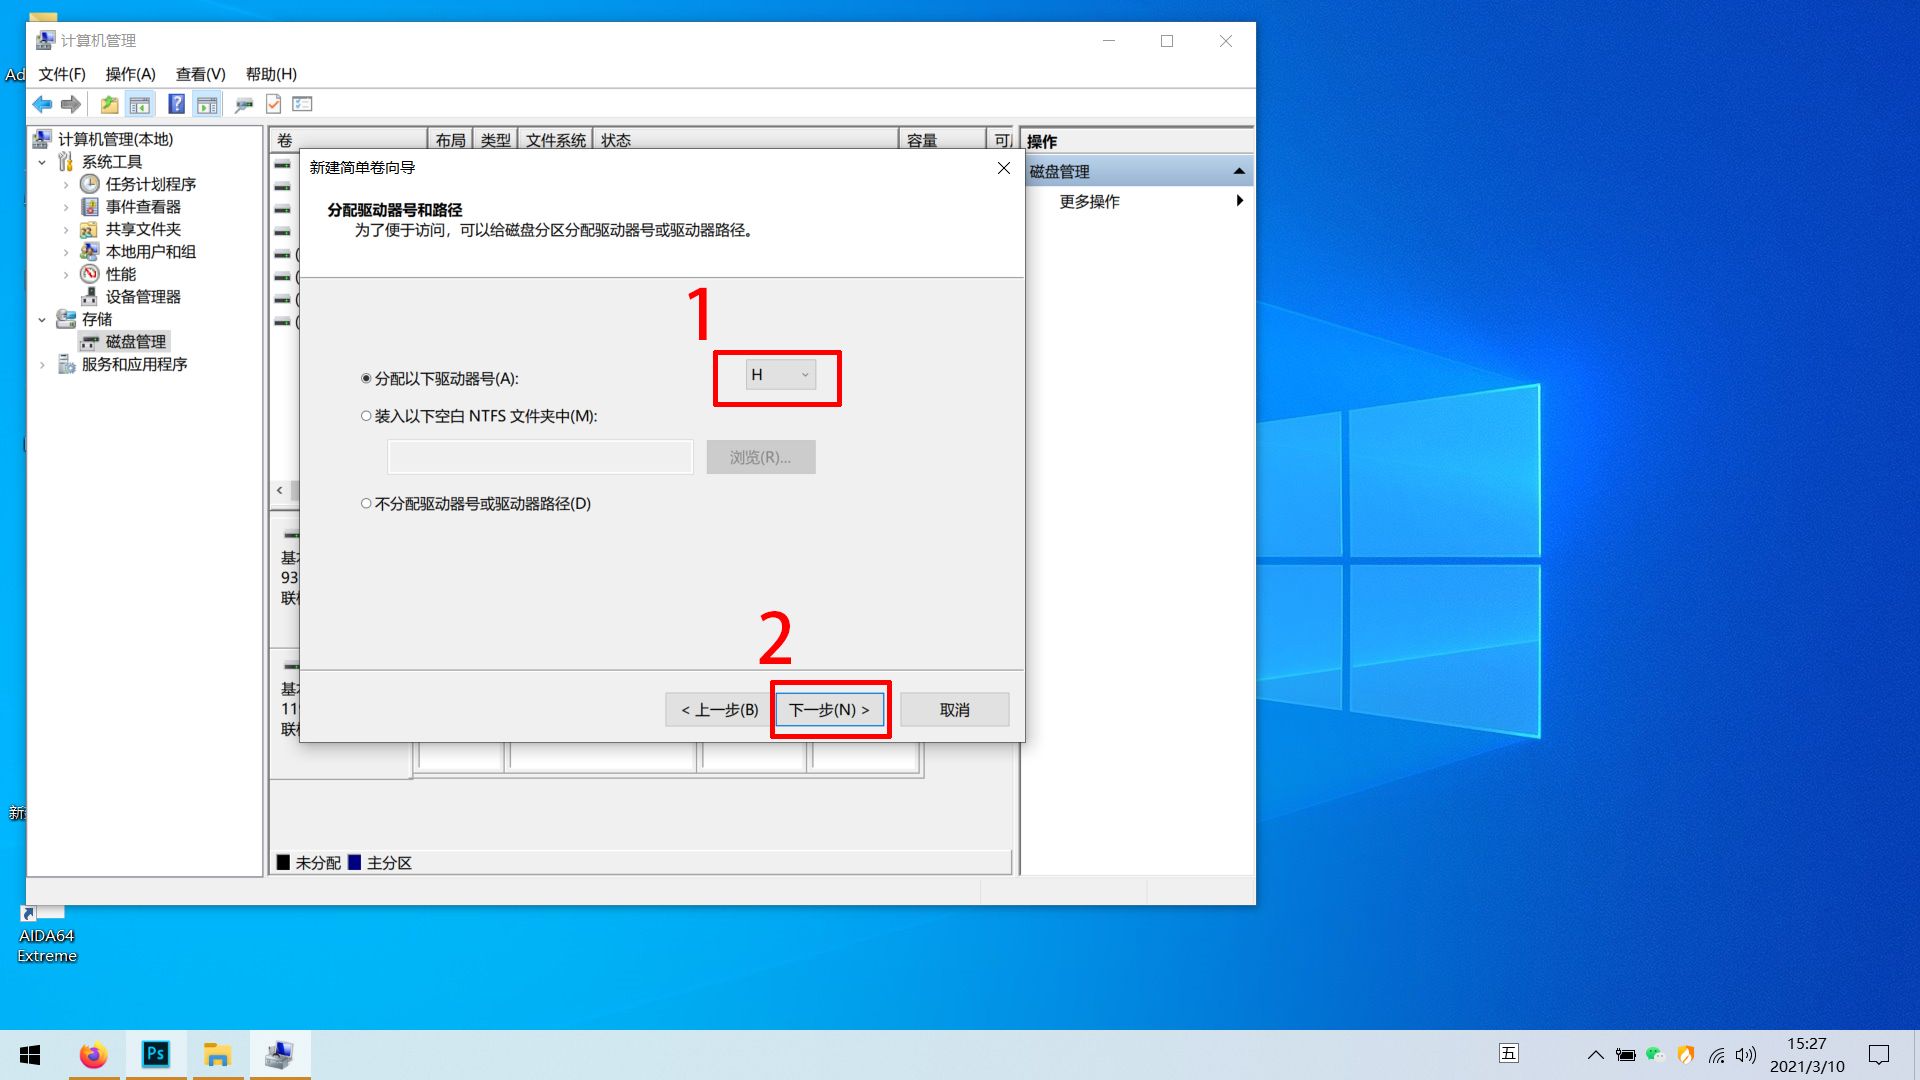Click the 文件系统 column header
This screenshot has width=1920, height=1080.
click(x=555, y=140)
